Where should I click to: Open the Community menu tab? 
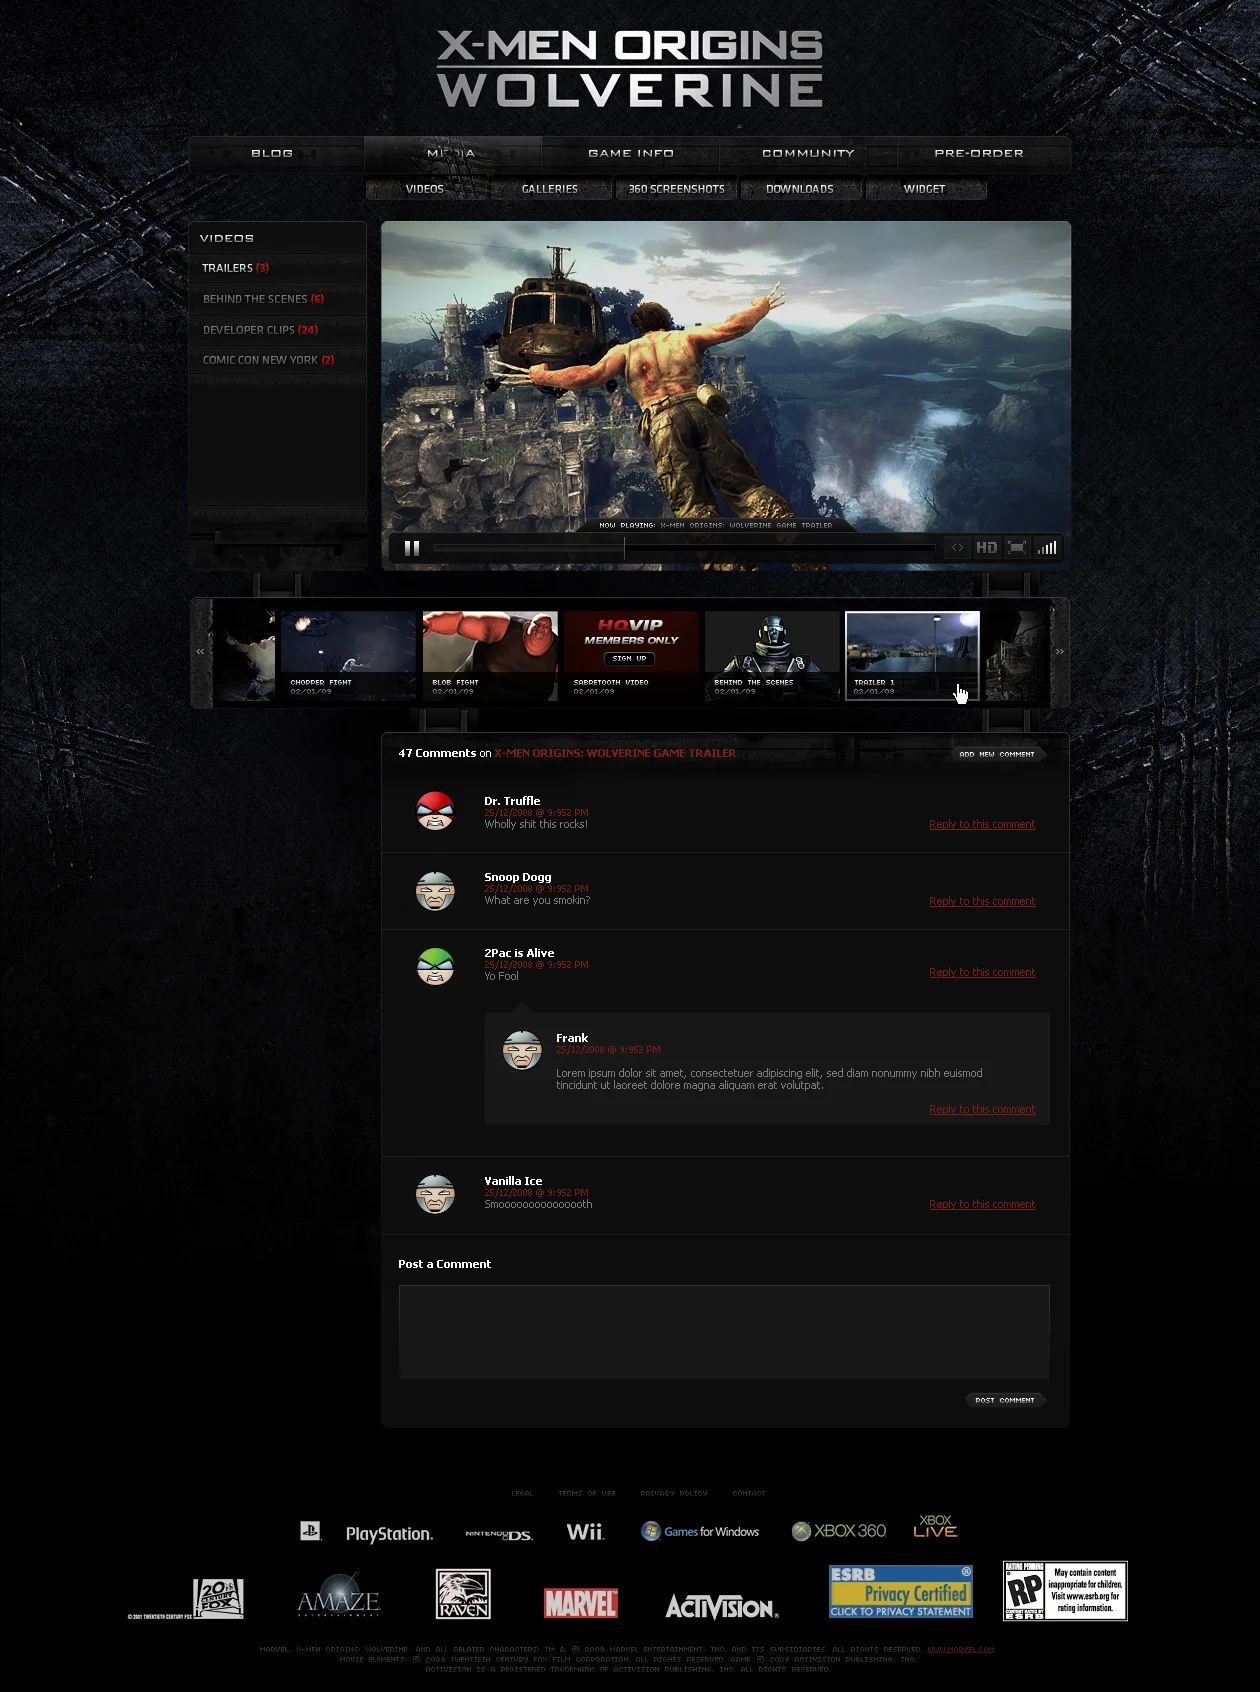pos(808,153)
